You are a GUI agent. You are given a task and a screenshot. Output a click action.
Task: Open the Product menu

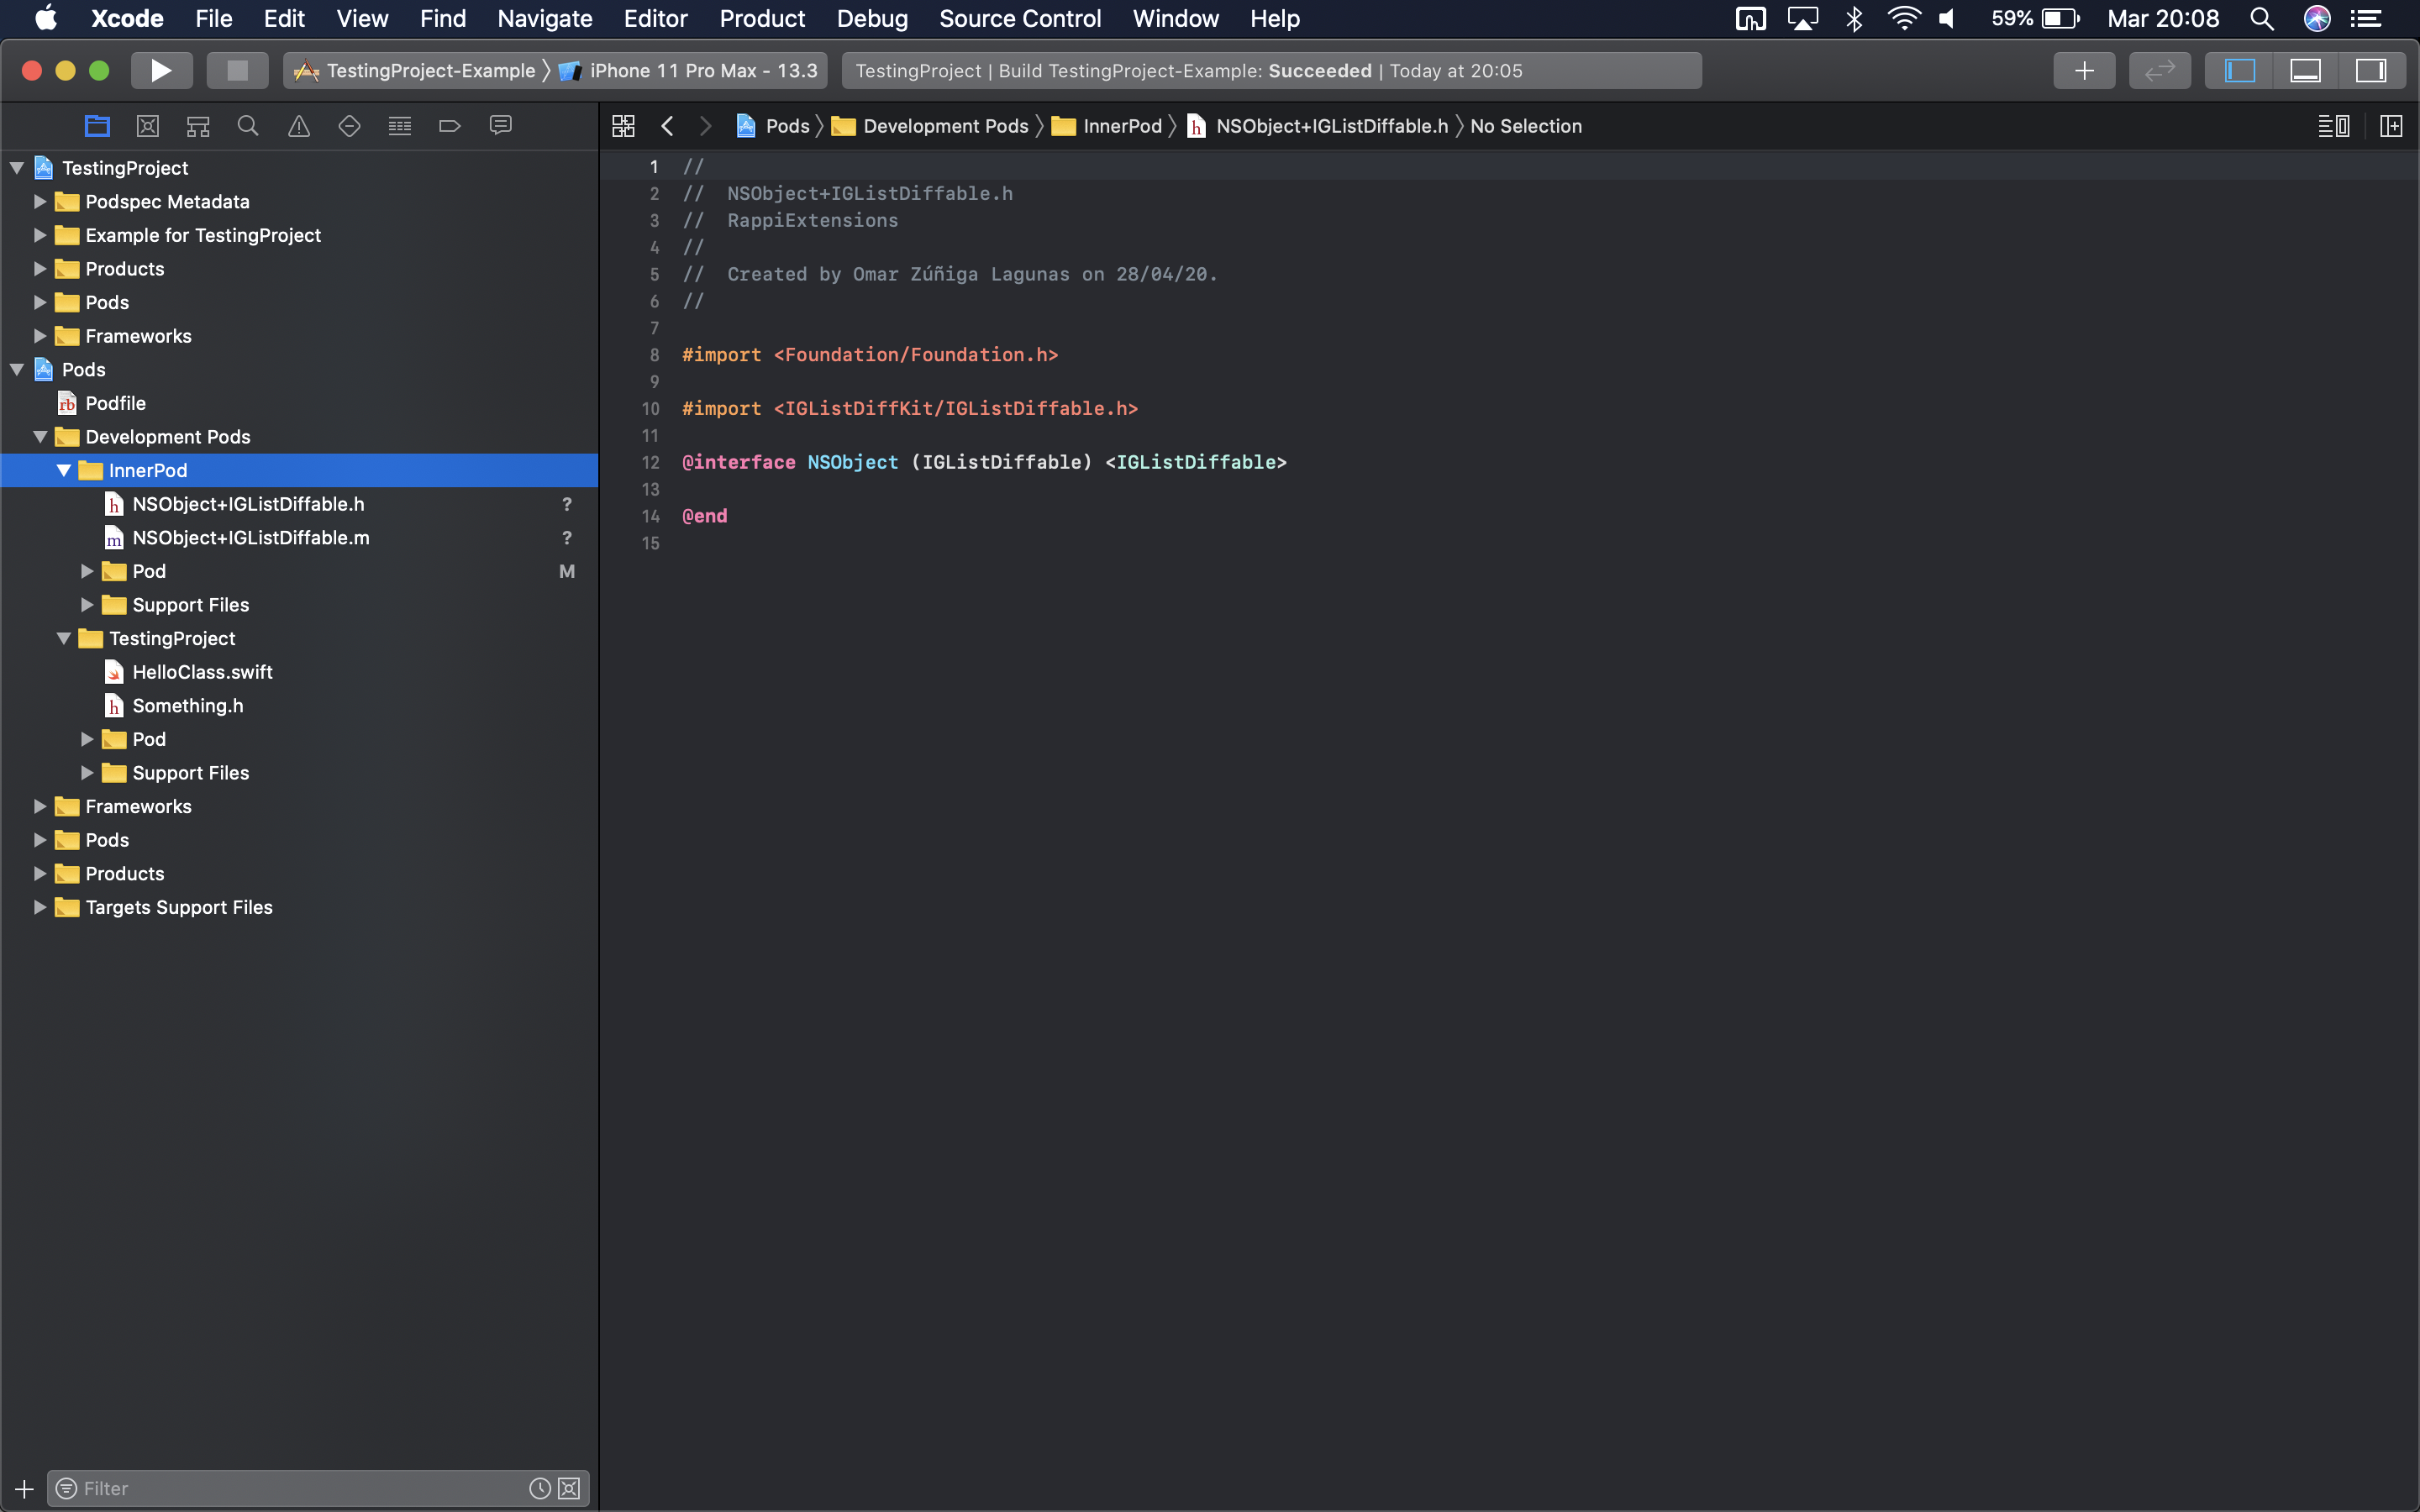[761, 19]
